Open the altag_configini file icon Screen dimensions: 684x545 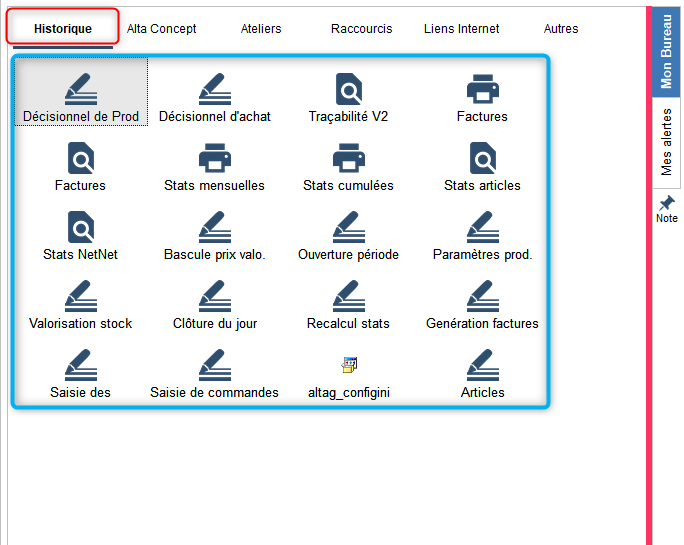pos(348,365)
